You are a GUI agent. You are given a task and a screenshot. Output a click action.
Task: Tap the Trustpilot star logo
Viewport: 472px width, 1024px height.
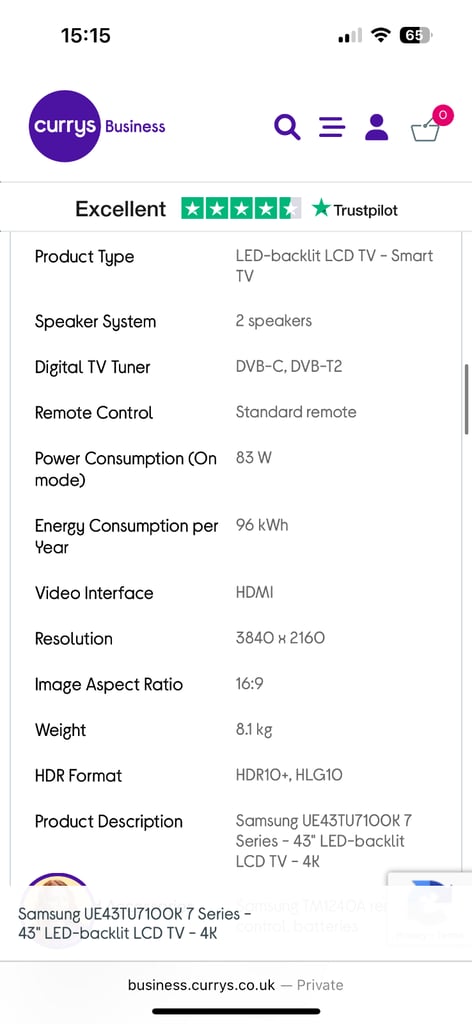[354, 209]
